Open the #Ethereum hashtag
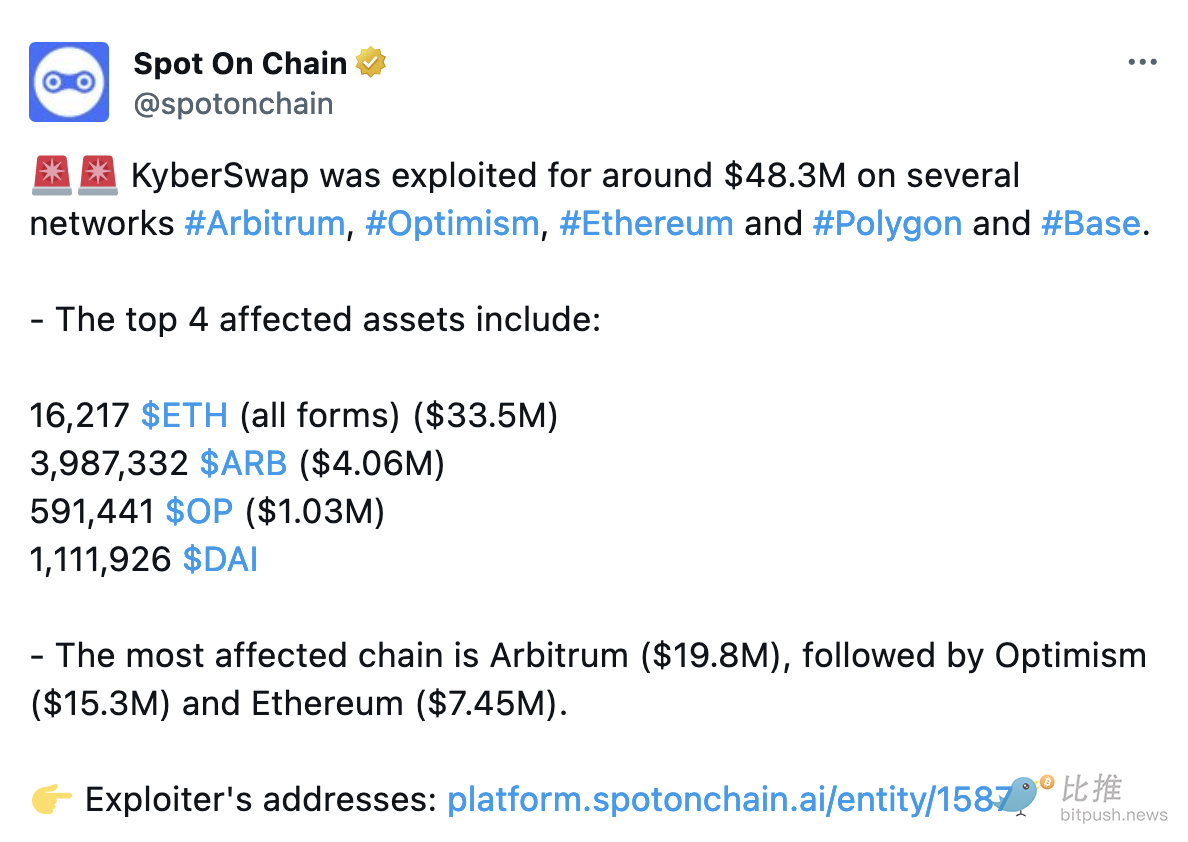Image resolution: width=1188 pixels, height=842 pixels. coord(646,224)
